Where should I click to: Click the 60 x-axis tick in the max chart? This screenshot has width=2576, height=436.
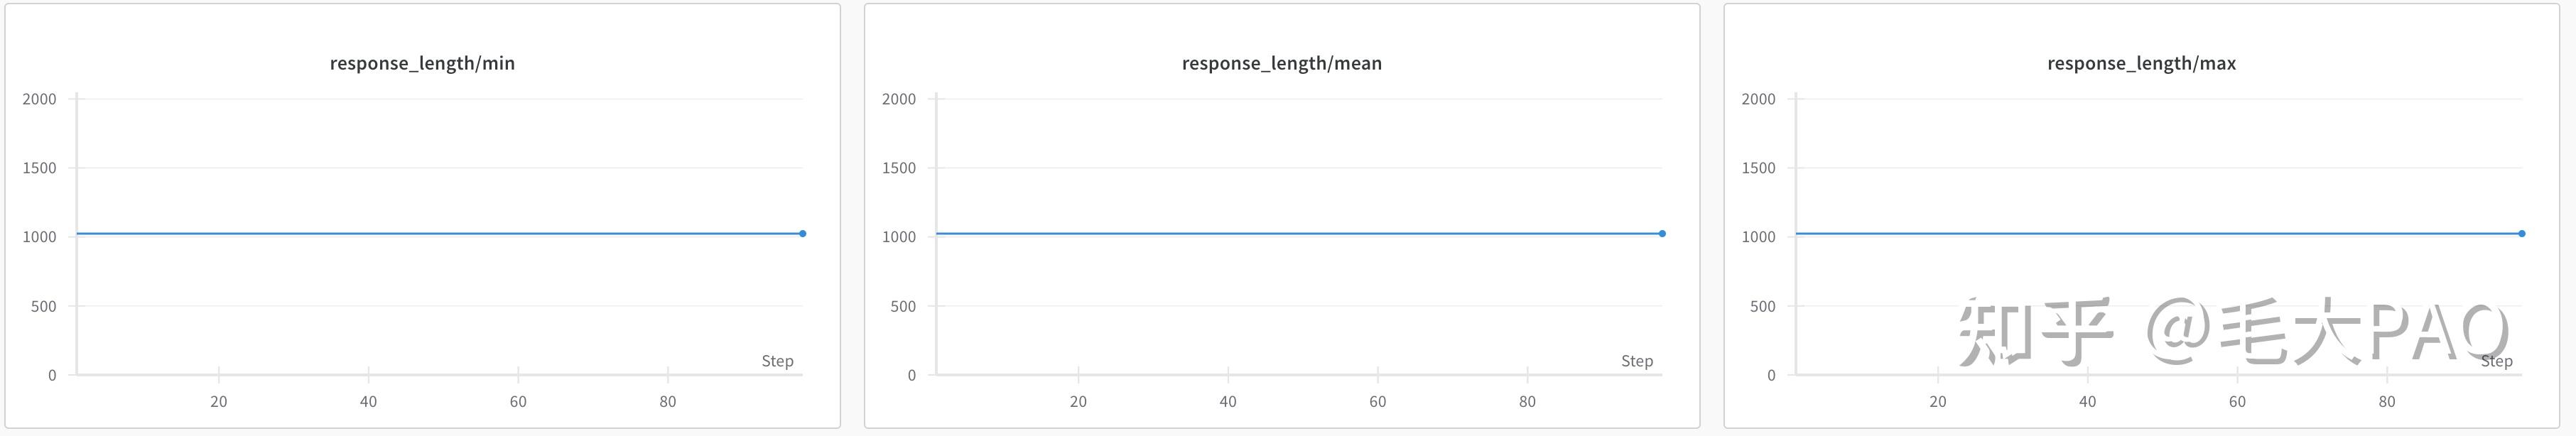(x=2237, y=401)
